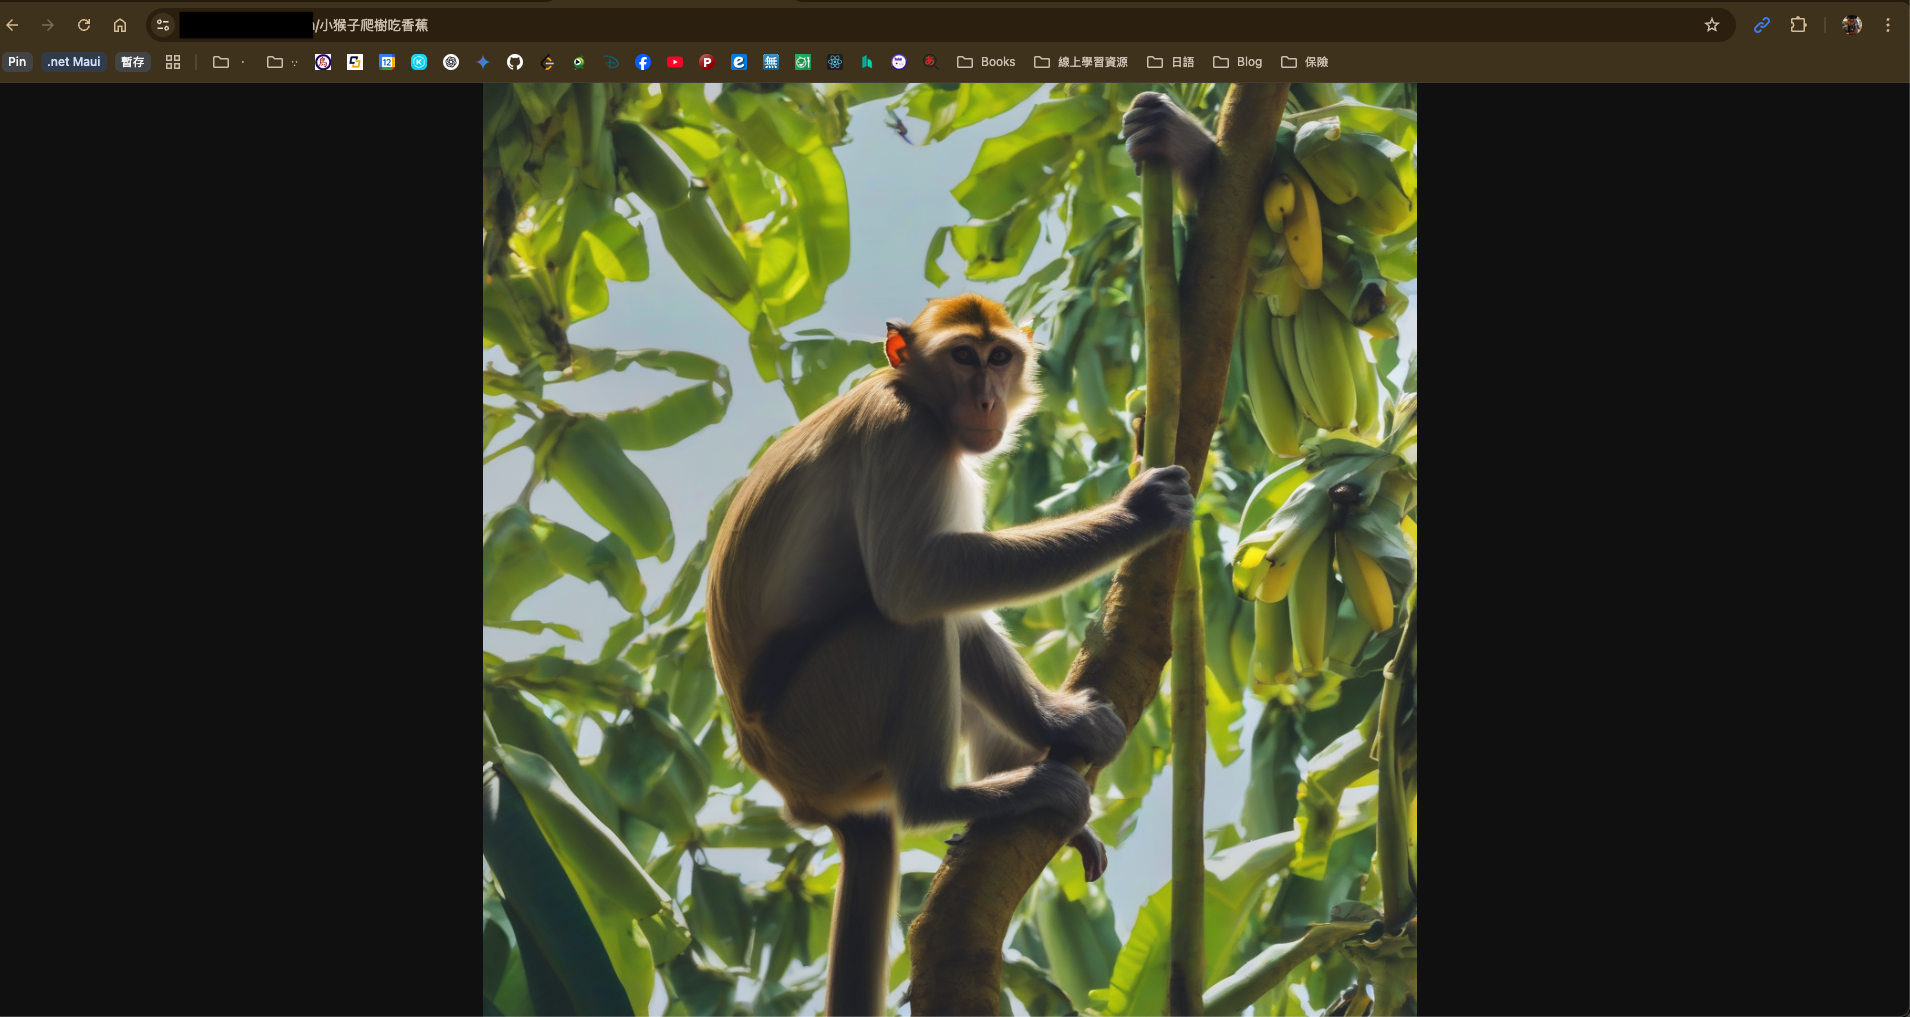Viewport: 1910px width, 1017px height.
Task: Open the Blog bookmark folder
Action: [x=1238, y=62]
